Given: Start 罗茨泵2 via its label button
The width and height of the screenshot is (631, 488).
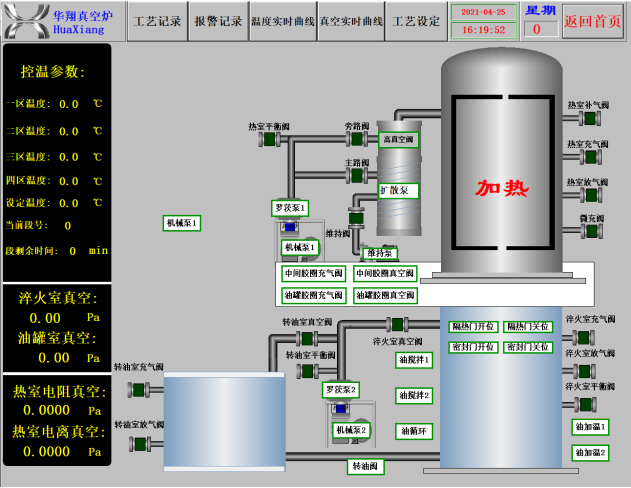Looking at the screenshot, I should (x=341, y=389).
